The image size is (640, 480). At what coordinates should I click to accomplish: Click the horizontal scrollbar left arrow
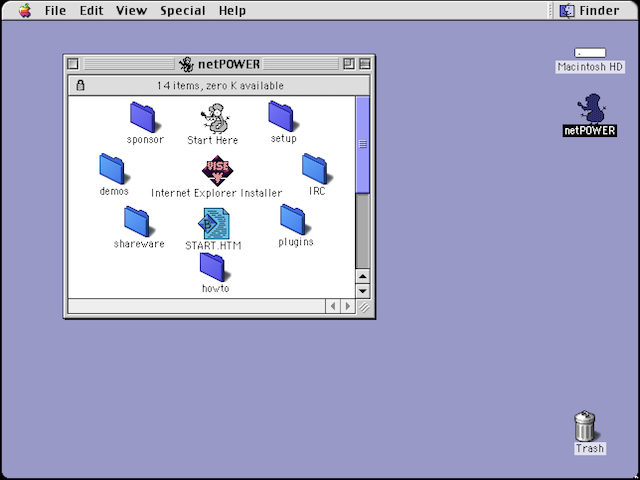[333, 306]
